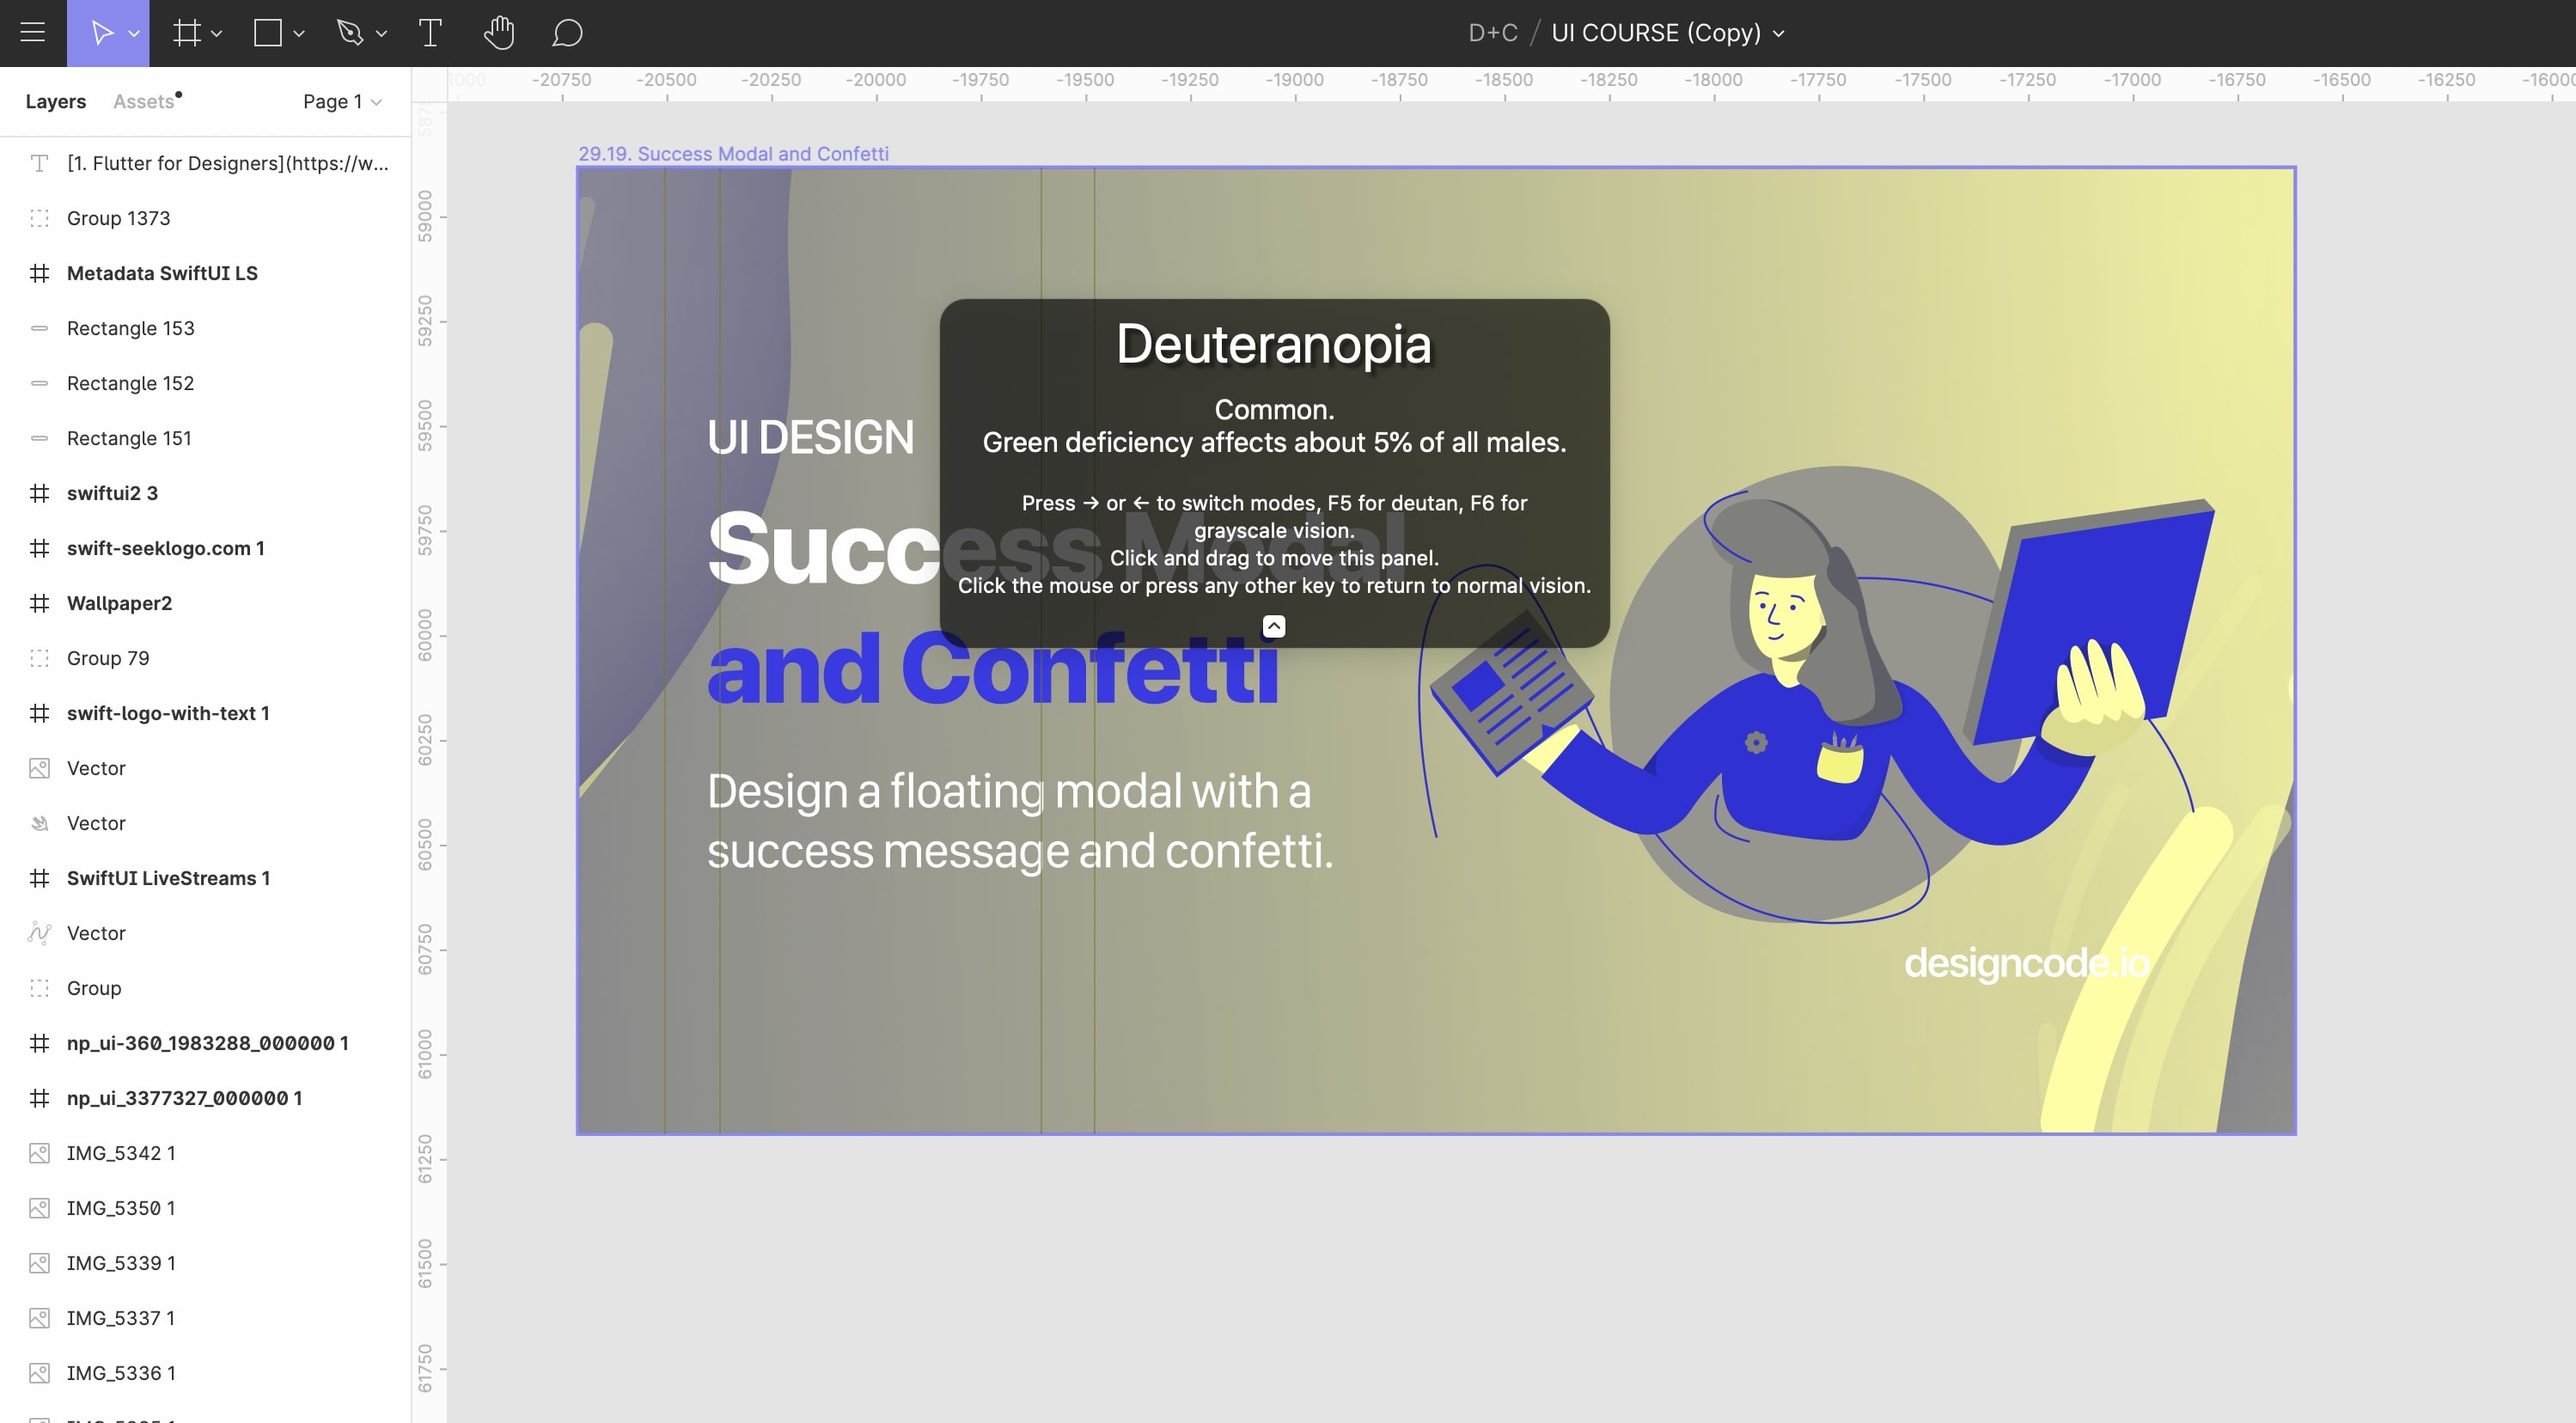
Task: Click the image thumbnail icon next to IMG_5342 1
Action: click(x=38, y=1152)
